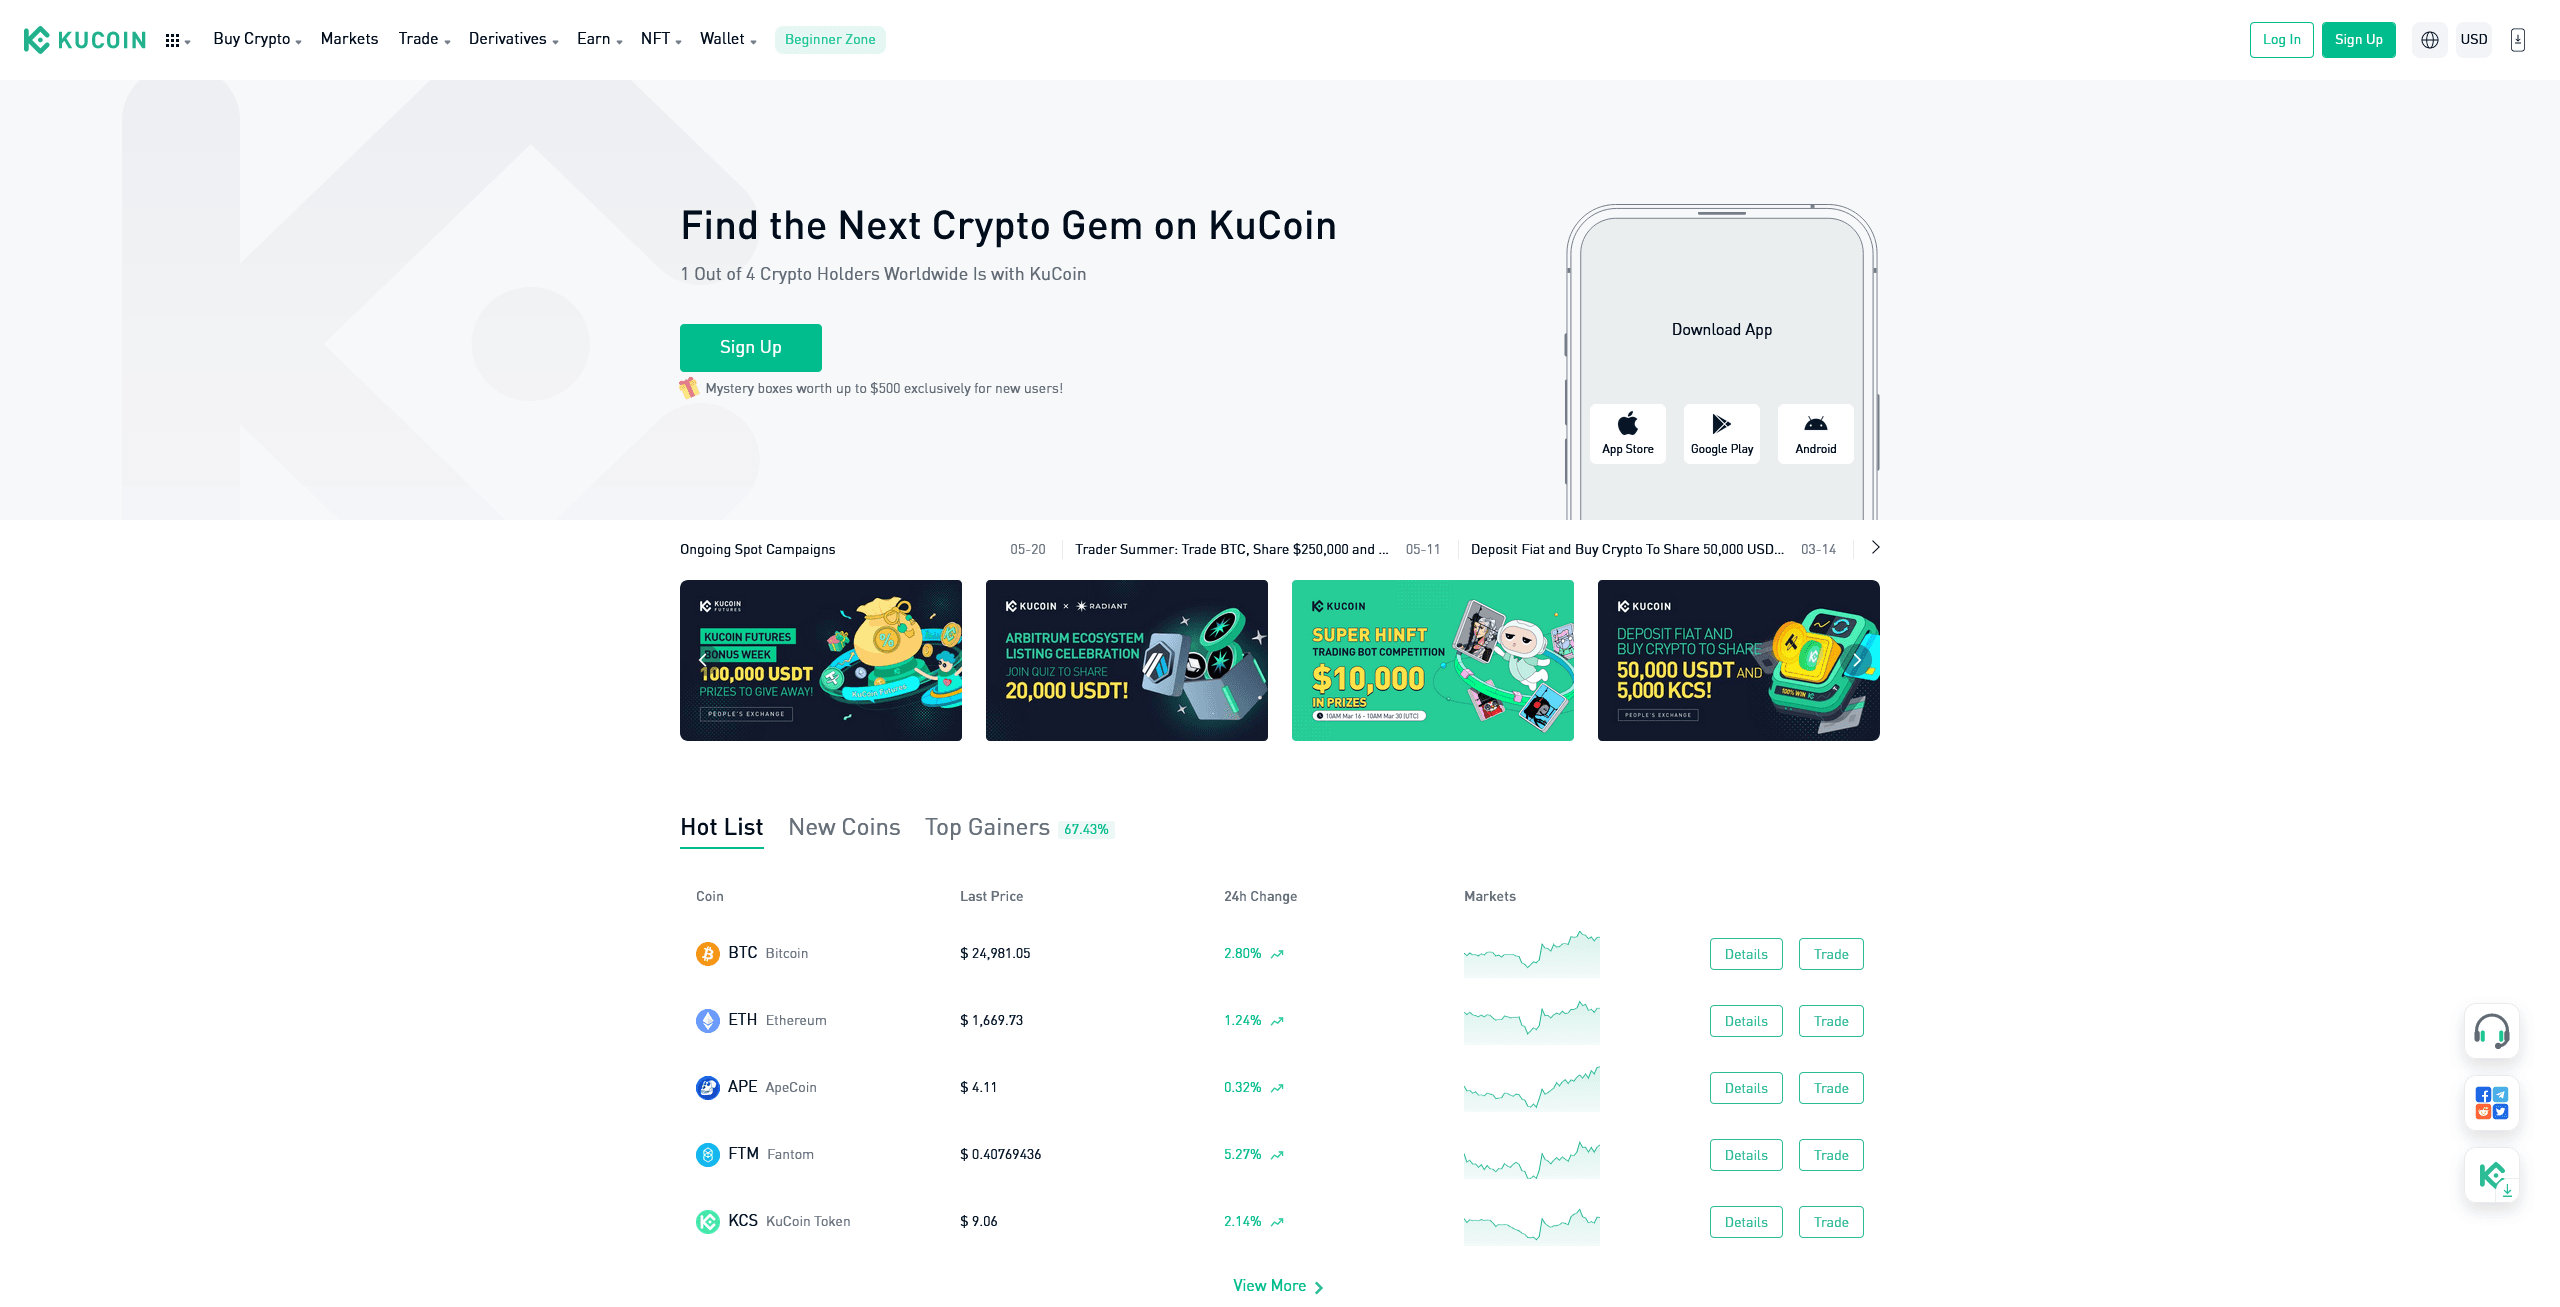Trade APE ApeCoin
The height and width of the screenshot is (1307, 2560).
tap(1831, 1088)
